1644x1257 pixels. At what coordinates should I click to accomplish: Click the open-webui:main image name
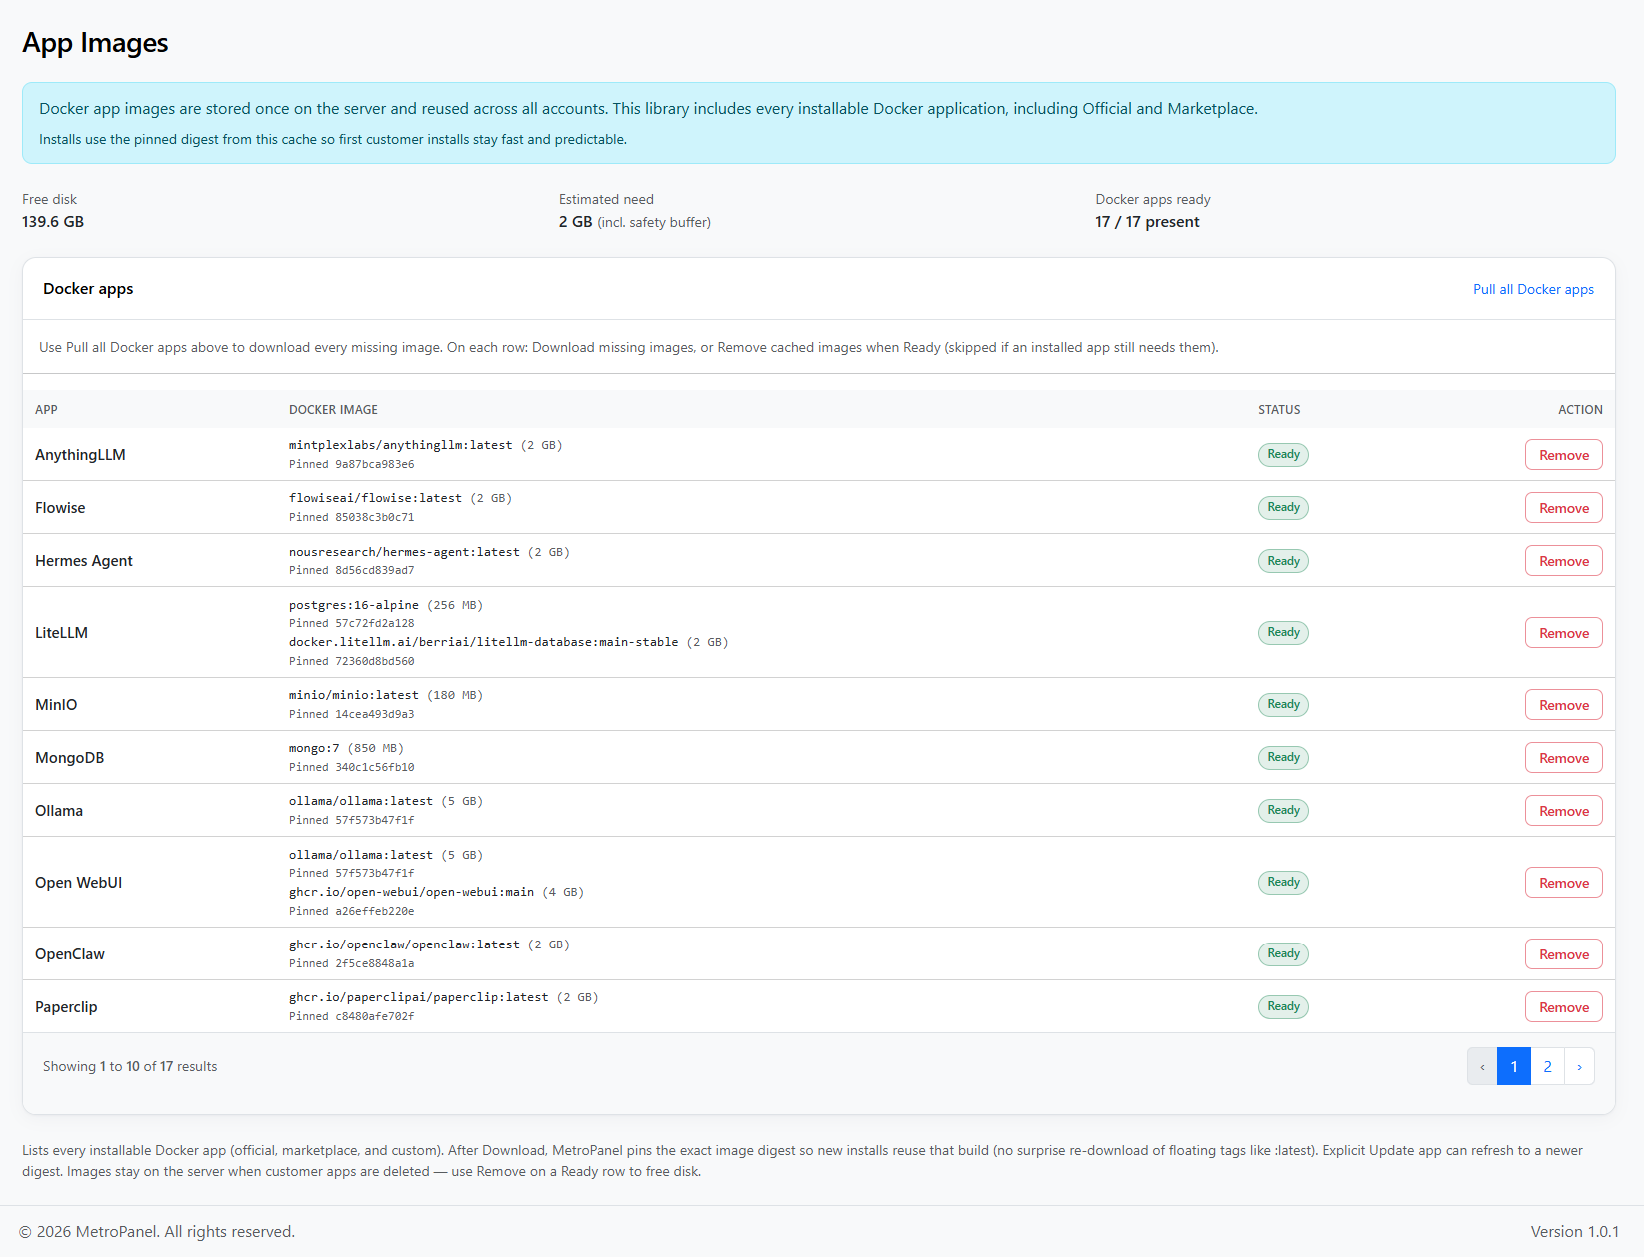point(411,892)
